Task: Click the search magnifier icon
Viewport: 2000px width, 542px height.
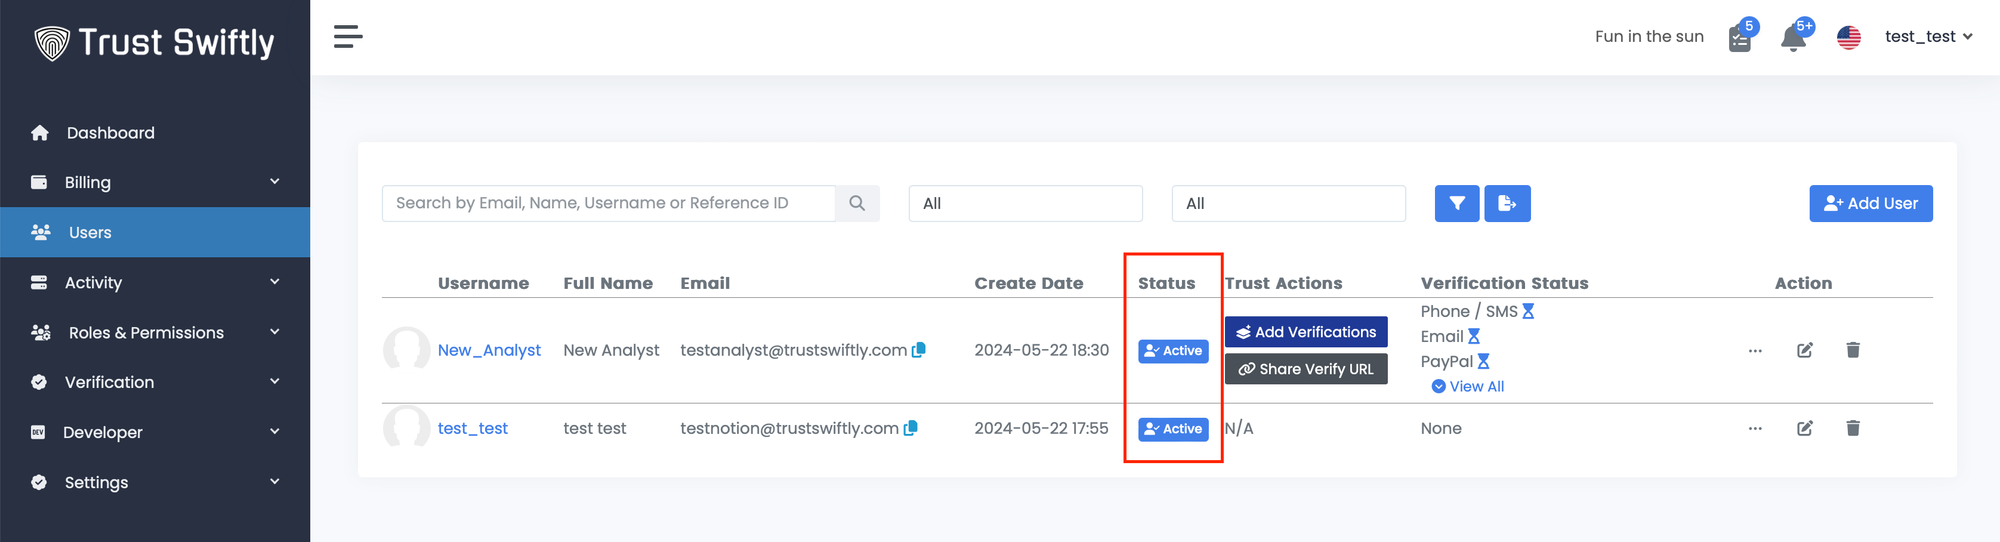Action: [857, 203]
